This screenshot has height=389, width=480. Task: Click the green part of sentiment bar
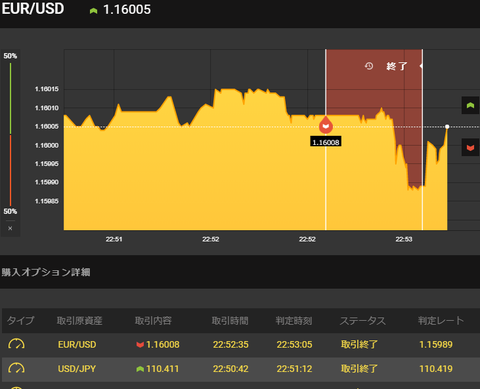10,99
